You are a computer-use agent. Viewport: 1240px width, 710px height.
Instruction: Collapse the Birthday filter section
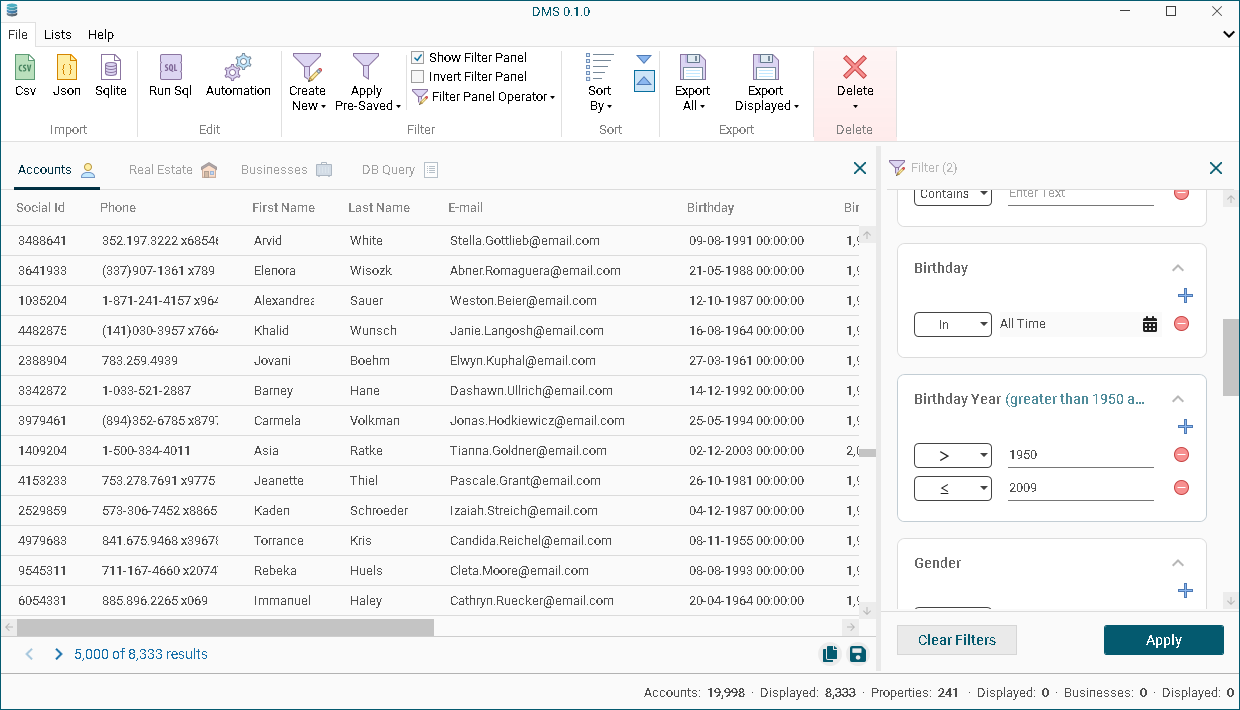pos(1178,268)
